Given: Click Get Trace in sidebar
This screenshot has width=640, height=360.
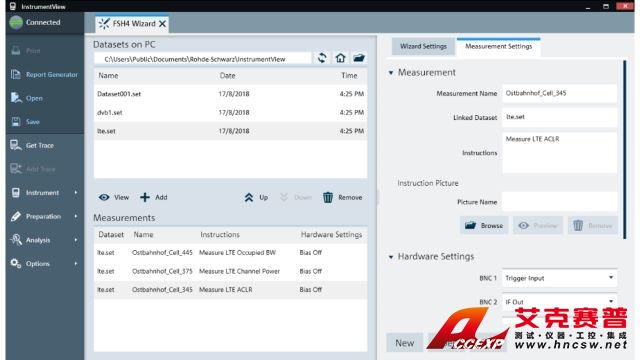Looking at the screenshot, I should (x=40, y=145).
